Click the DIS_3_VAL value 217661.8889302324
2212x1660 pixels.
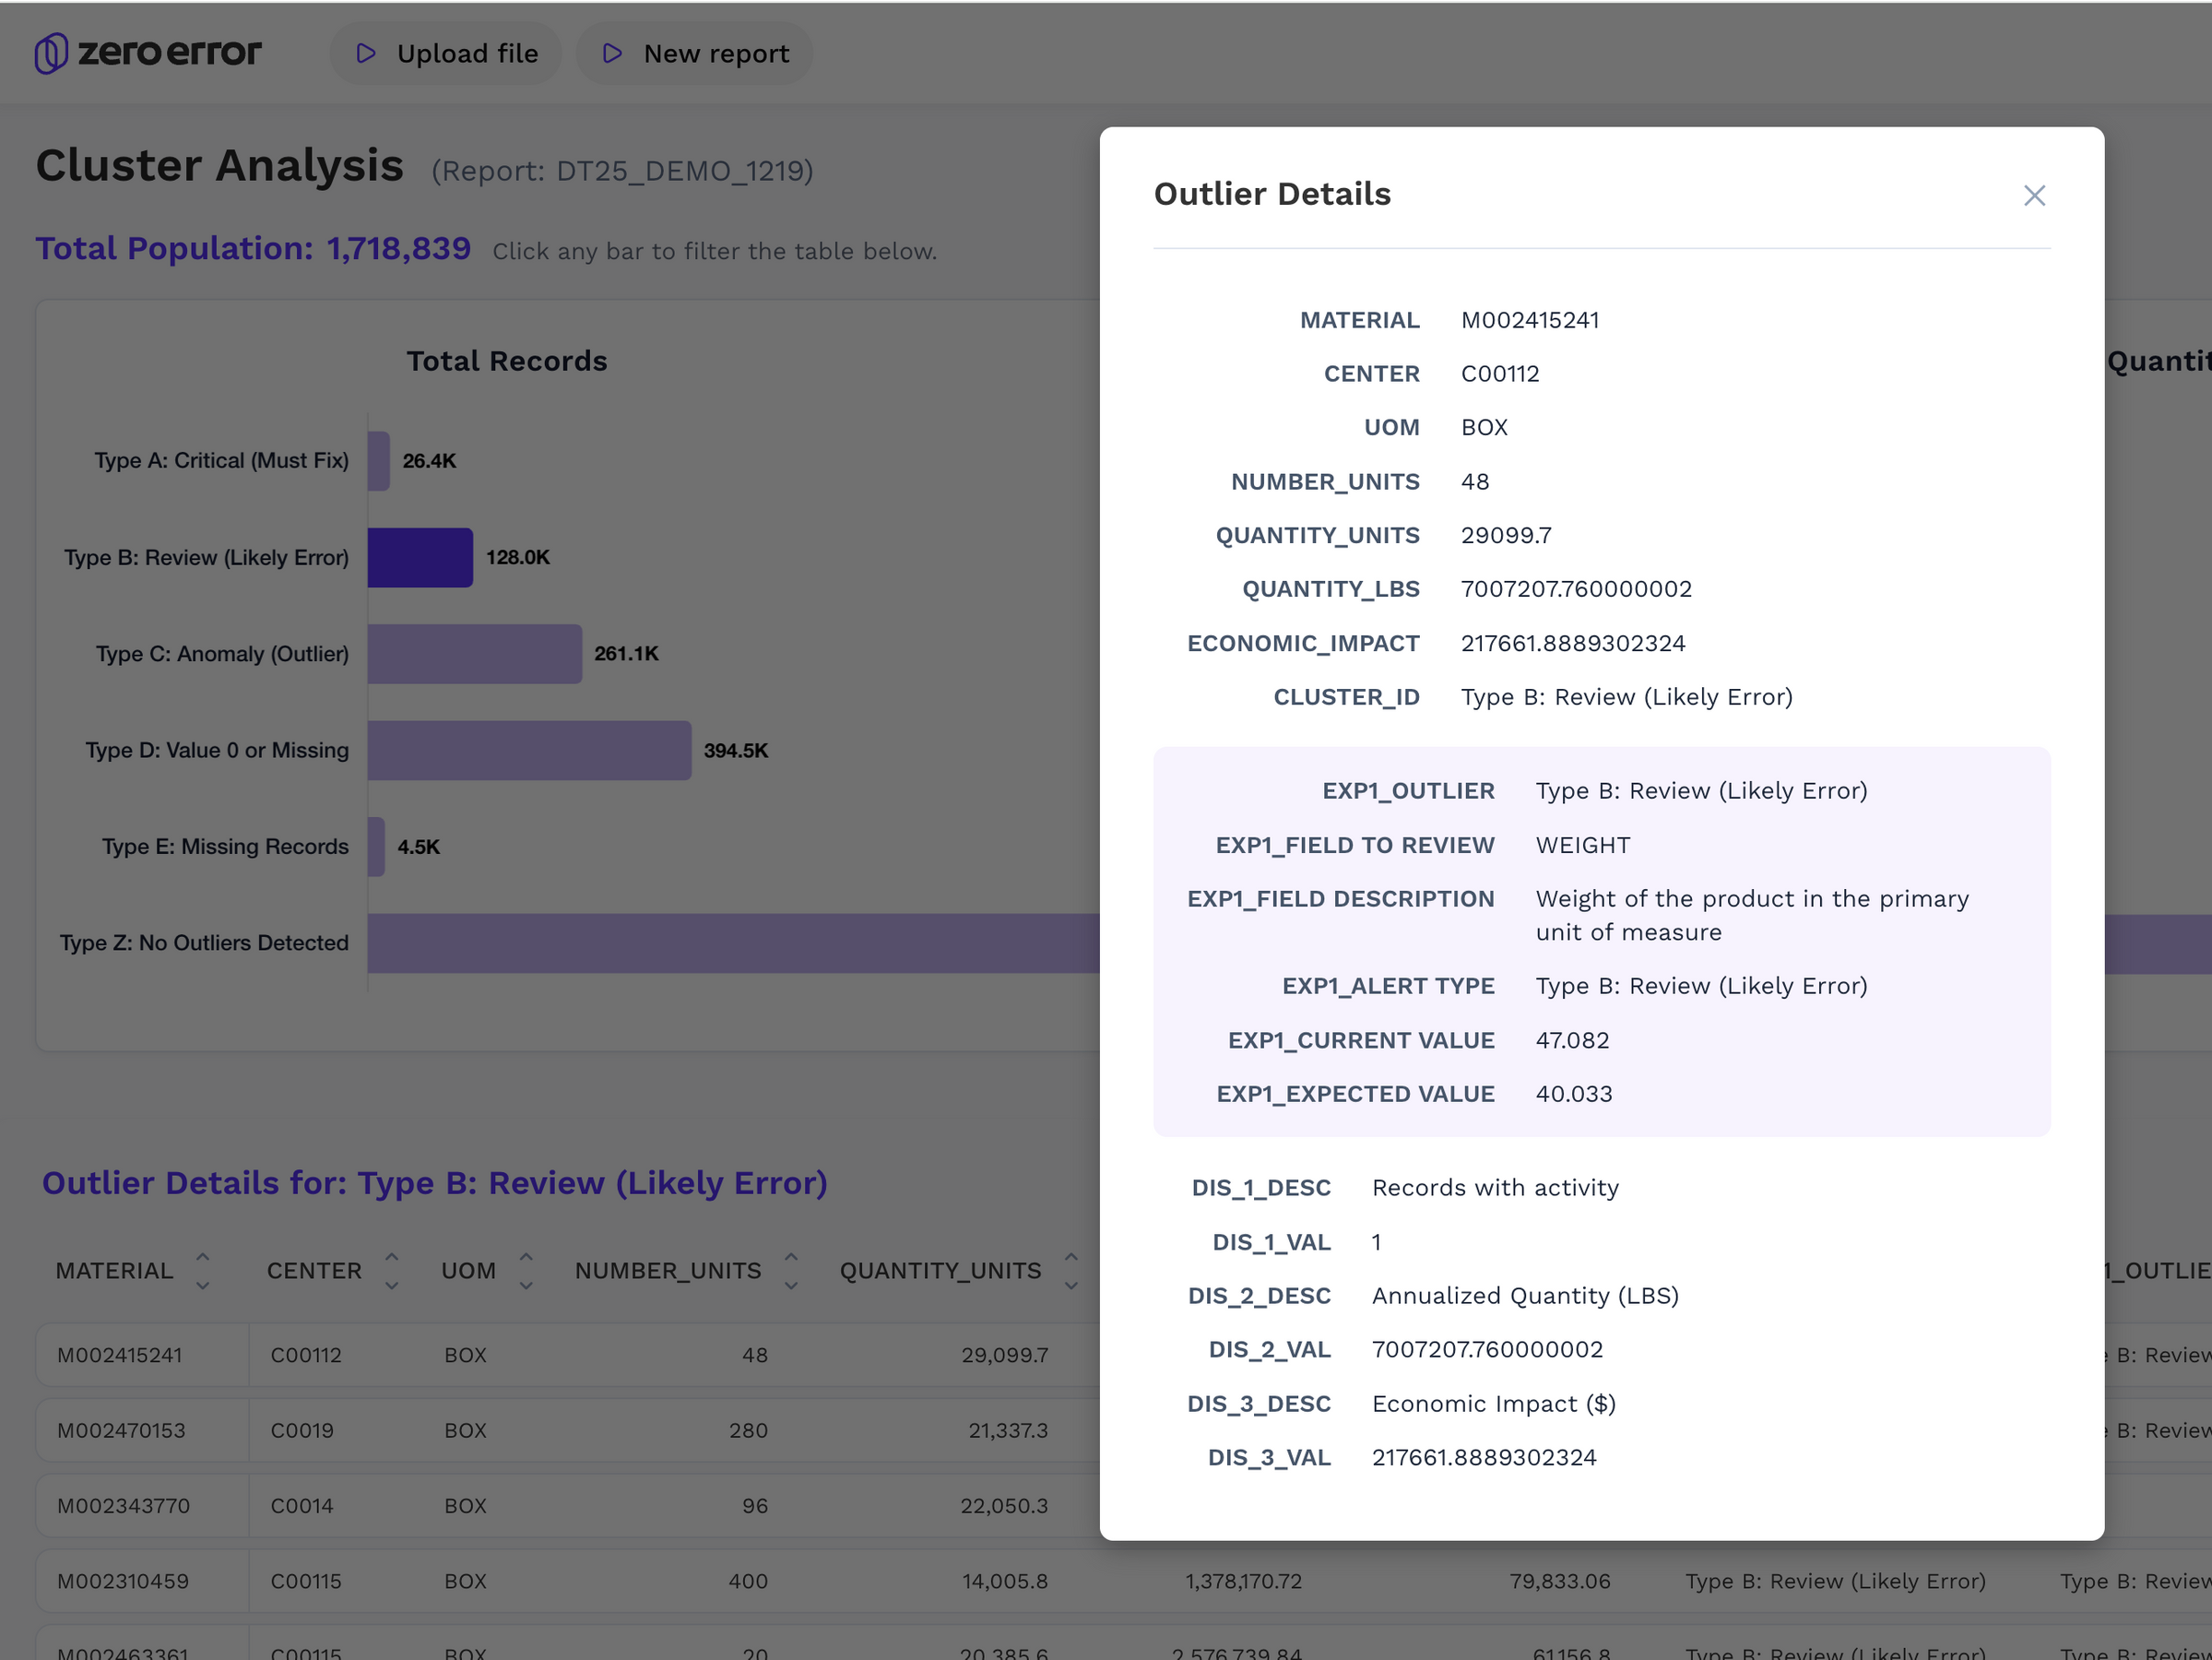pos(1484,1457)
